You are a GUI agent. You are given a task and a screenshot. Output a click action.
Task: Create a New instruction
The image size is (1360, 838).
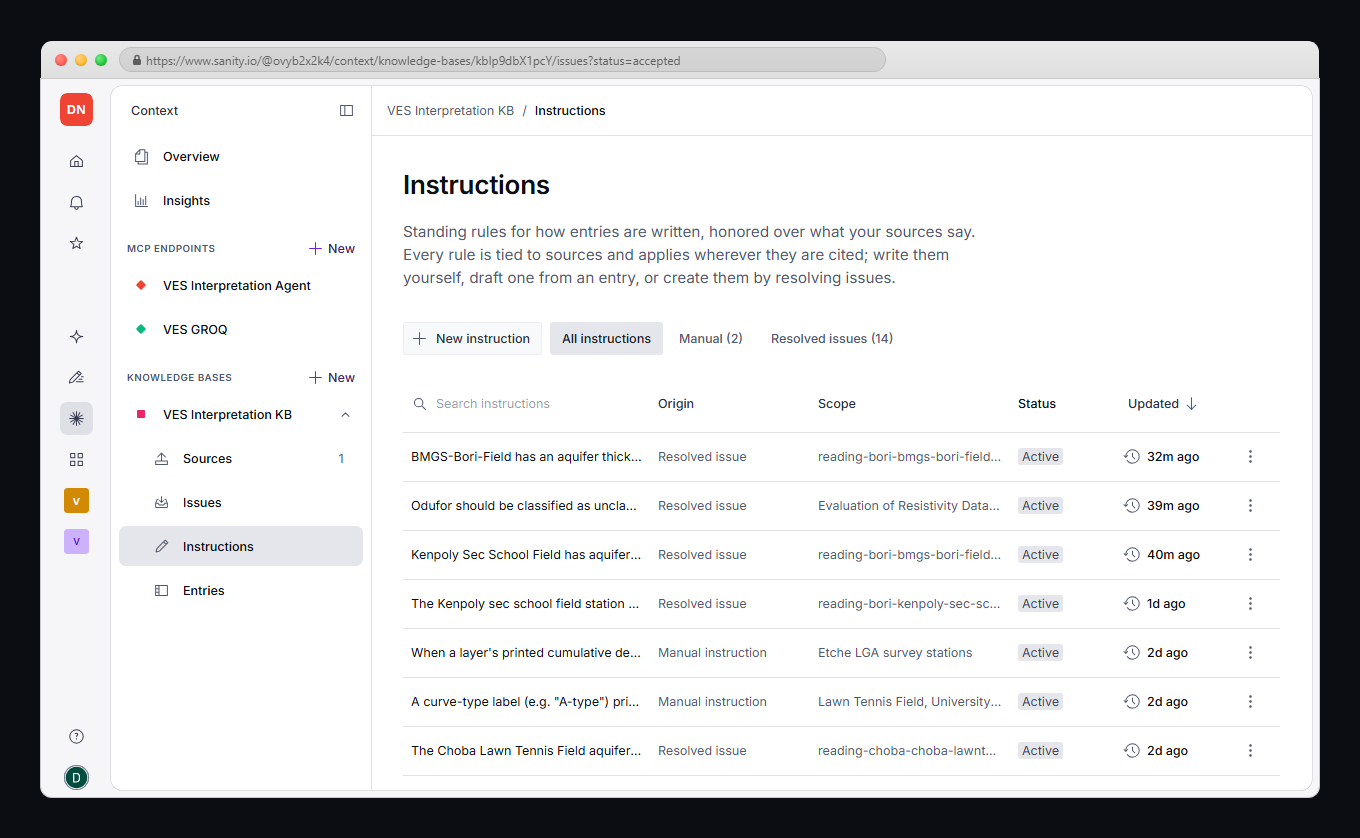tap(472, 339)
